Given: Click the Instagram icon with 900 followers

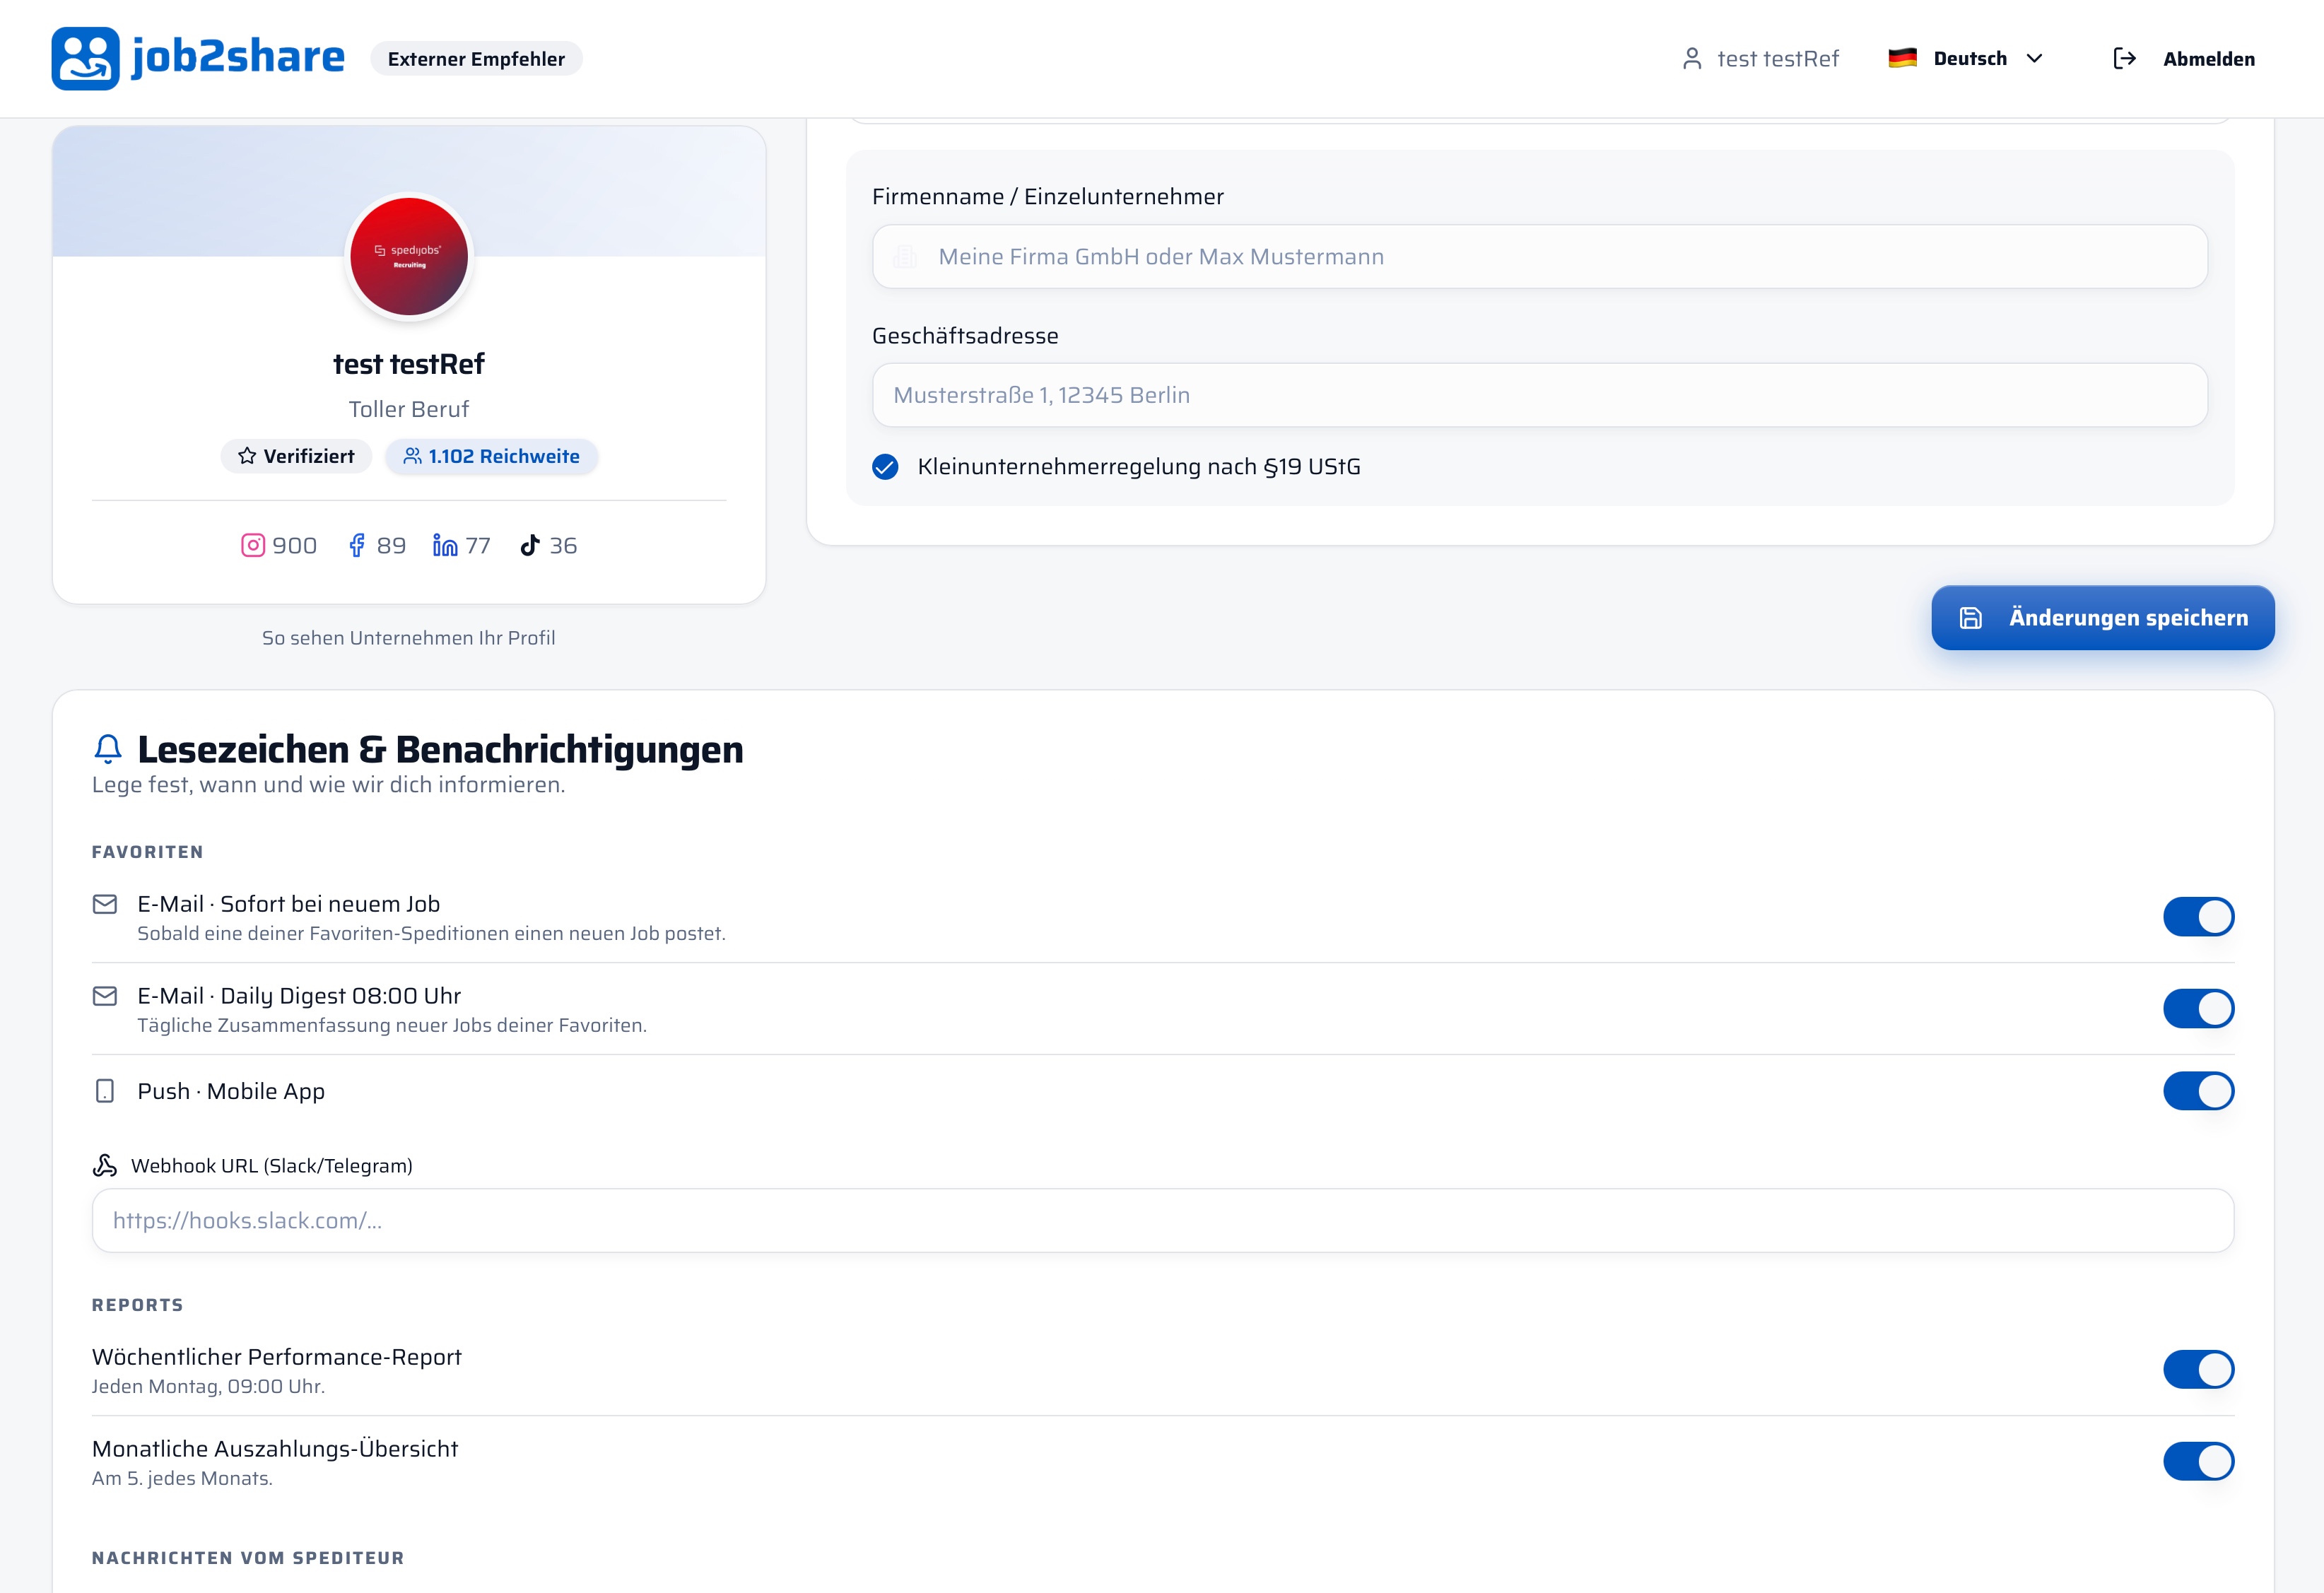Looking at the screenshot, I should (253, 545).
